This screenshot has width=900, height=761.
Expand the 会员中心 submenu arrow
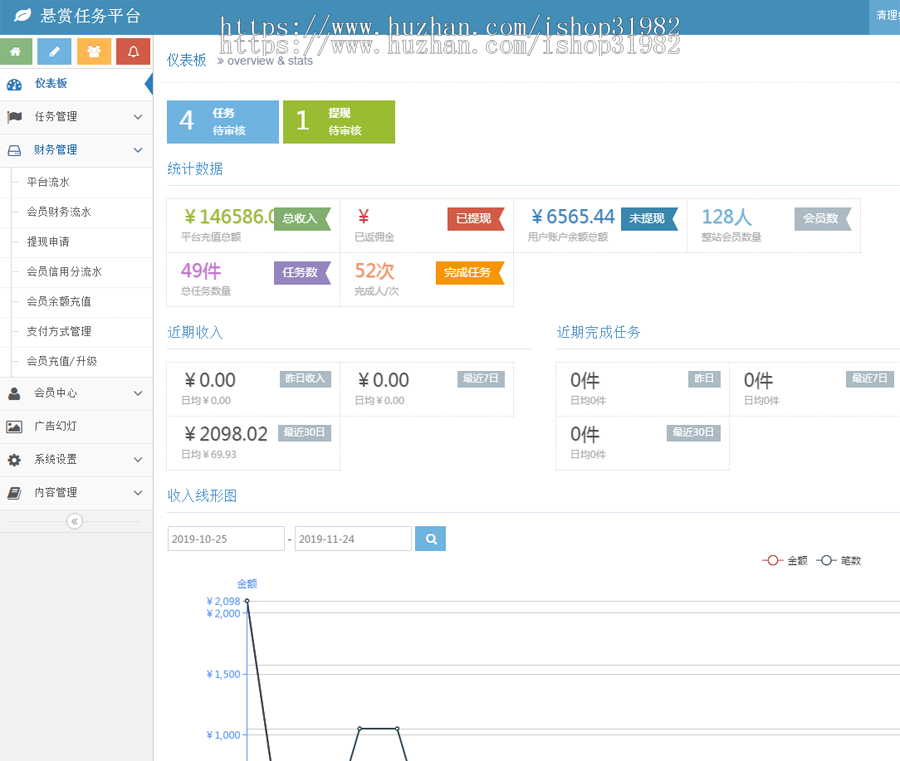[138, 393]
